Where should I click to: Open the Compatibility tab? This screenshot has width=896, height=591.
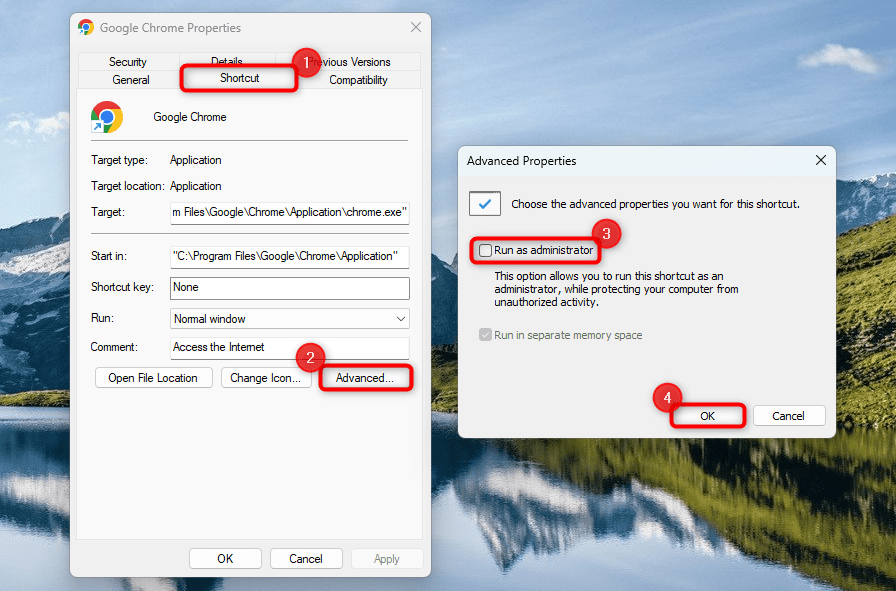coord(358,80)
